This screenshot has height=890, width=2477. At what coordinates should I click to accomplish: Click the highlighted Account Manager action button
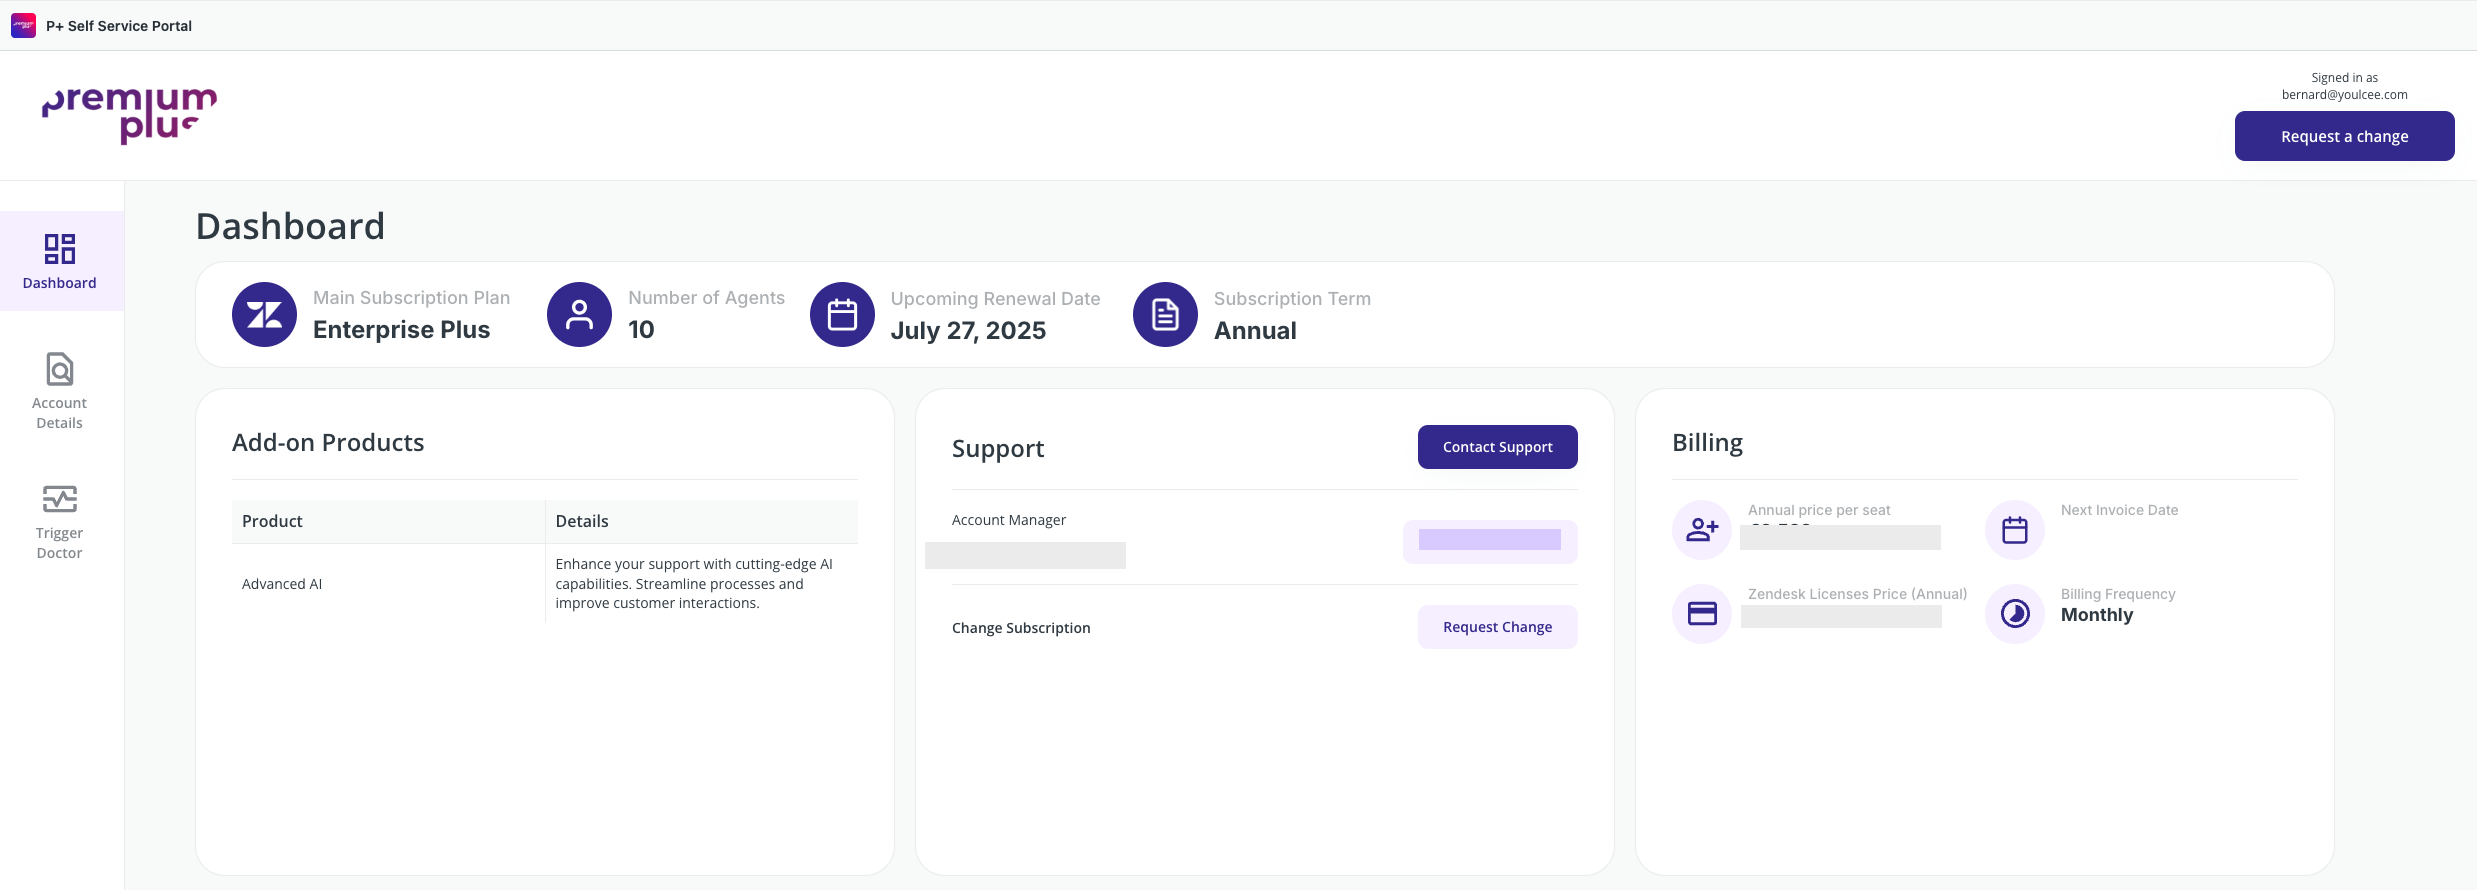[x=1490, y=541]
